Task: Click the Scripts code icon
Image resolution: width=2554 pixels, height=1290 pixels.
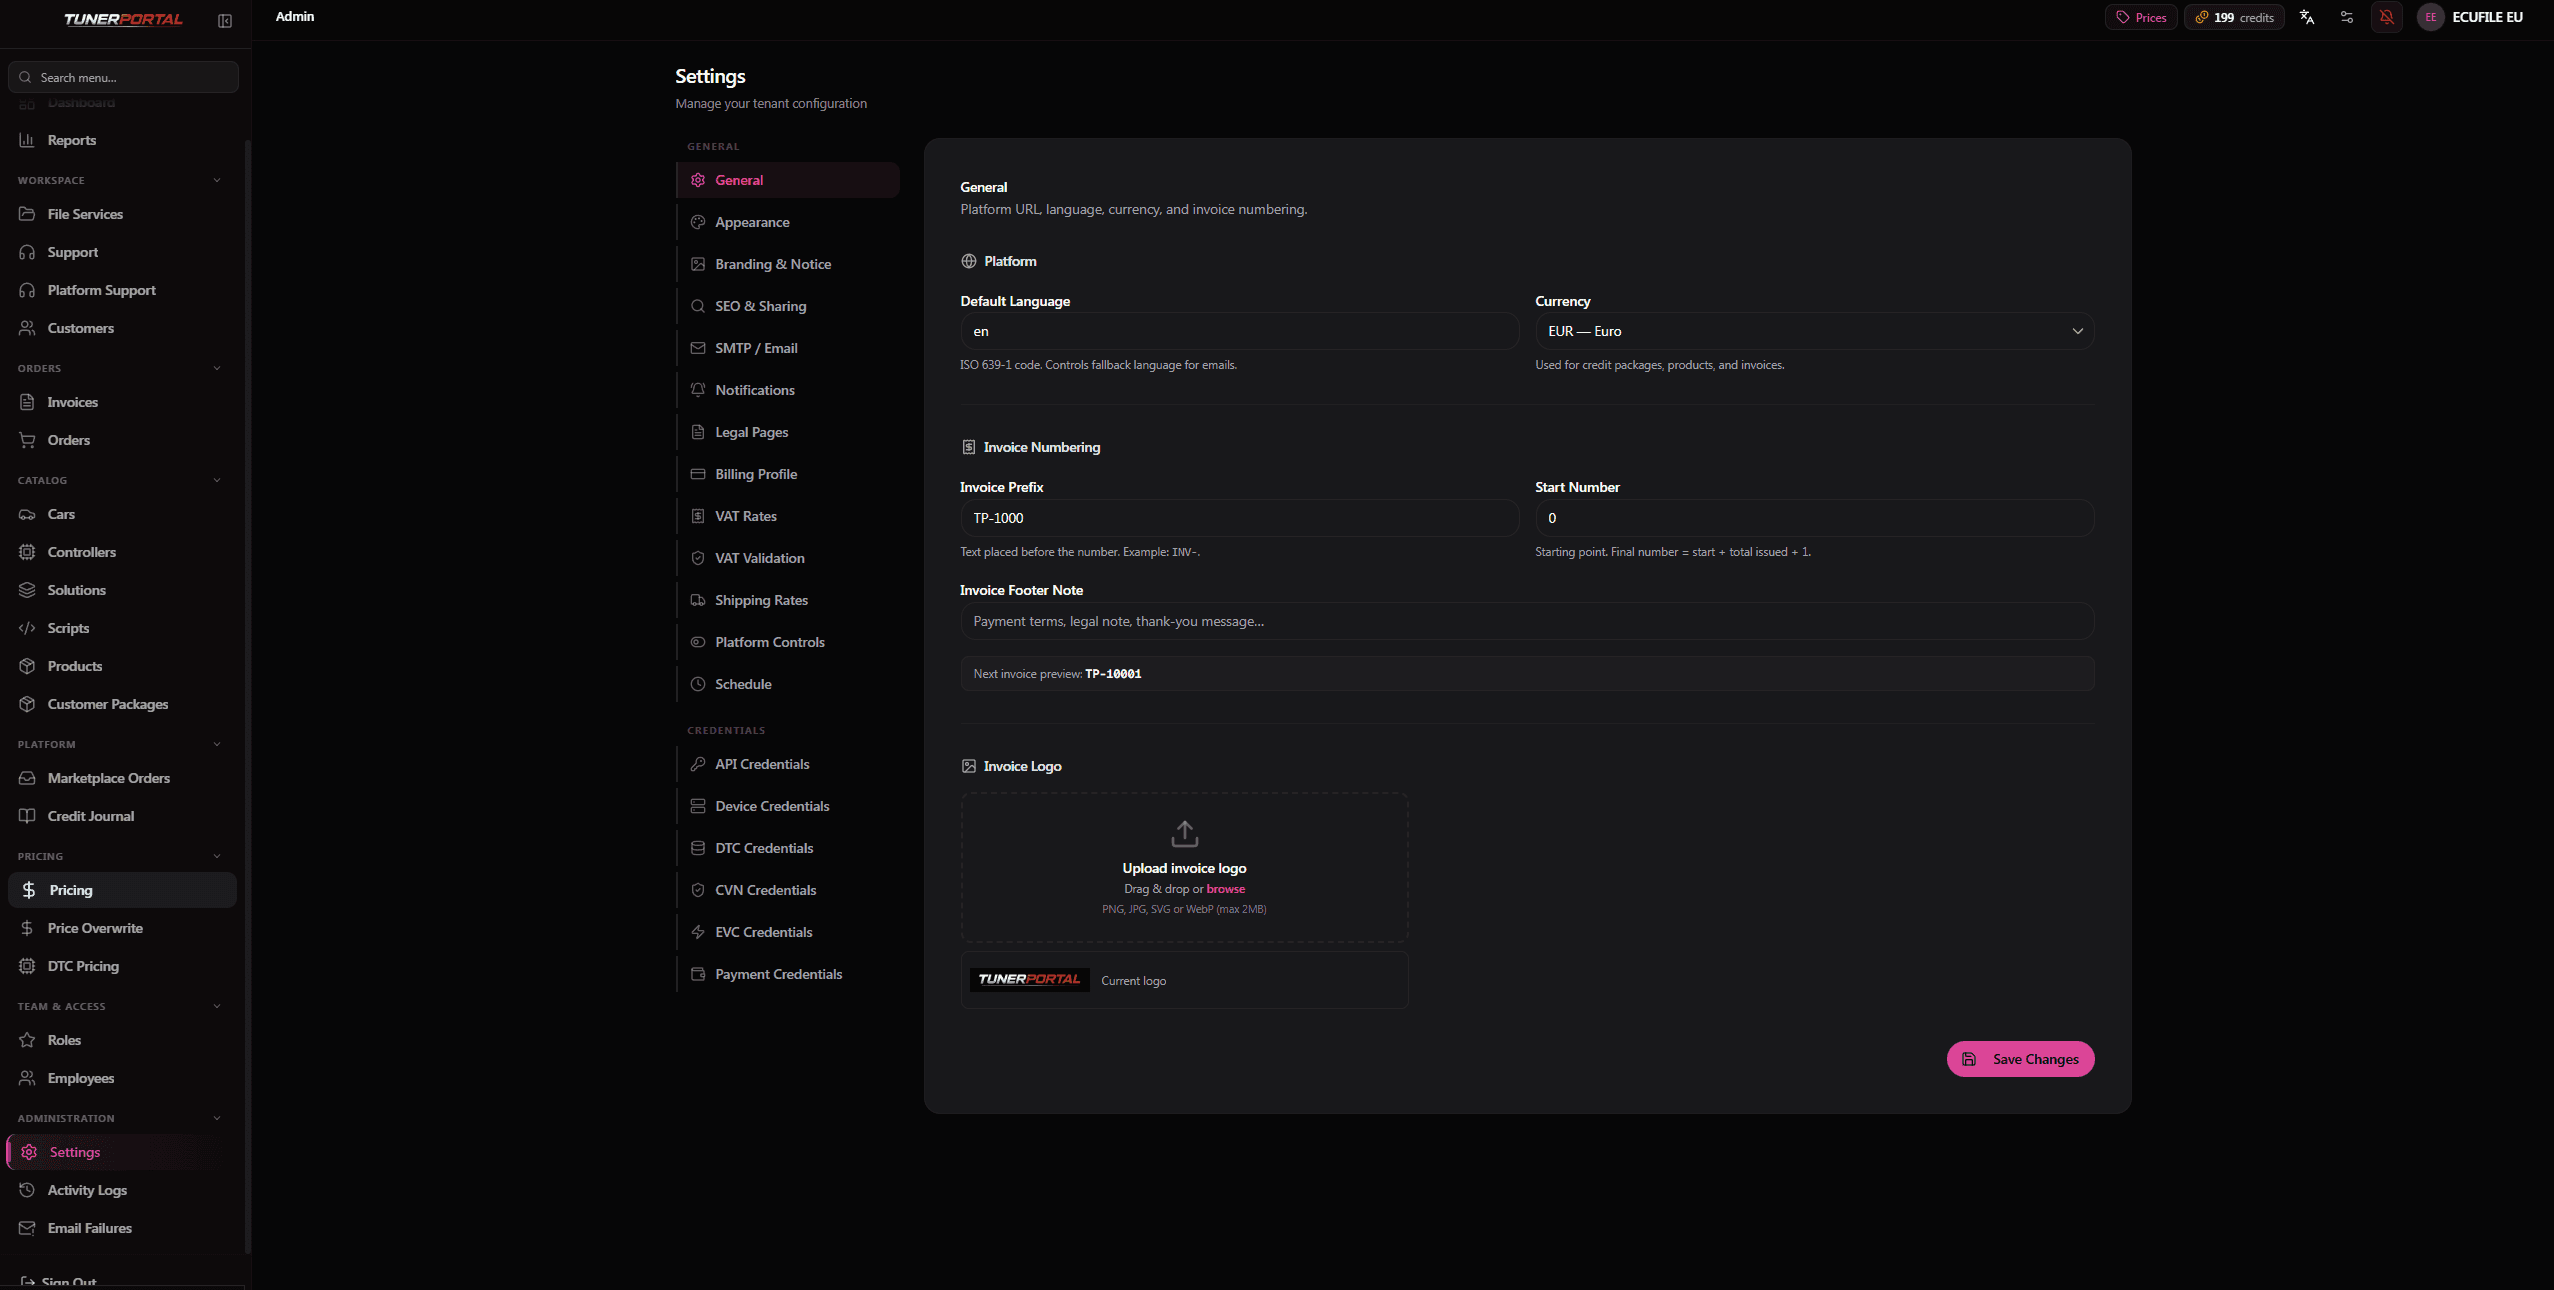Action: [27, 628]
